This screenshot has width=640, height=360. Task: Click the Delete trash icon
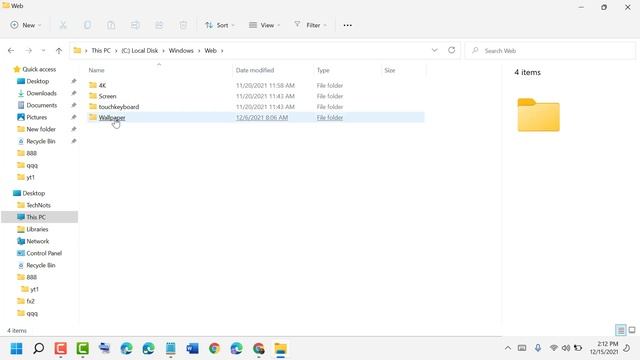tap(183, 25)
